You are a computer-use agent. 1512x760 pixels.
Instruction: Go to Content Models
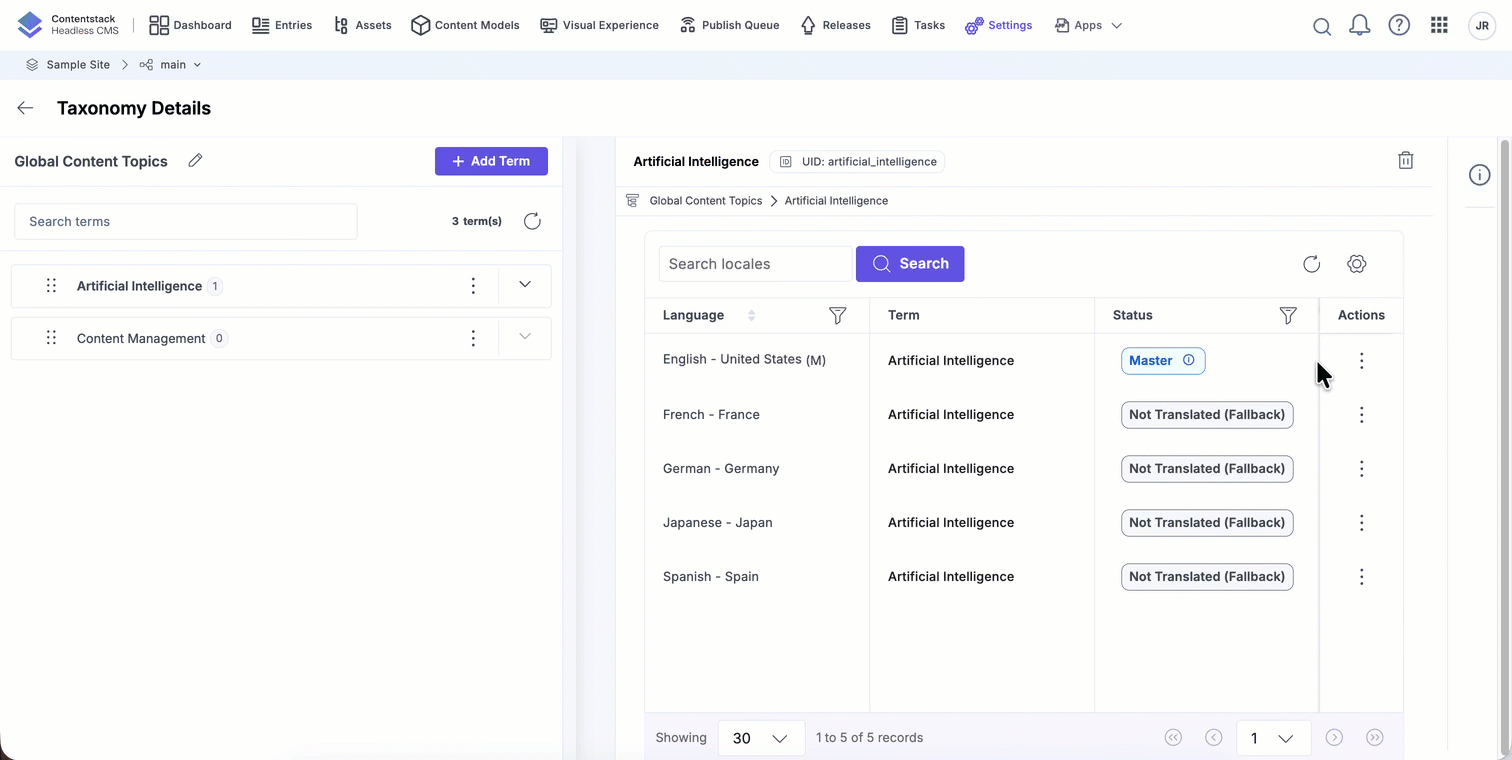[x=465, y=26]
